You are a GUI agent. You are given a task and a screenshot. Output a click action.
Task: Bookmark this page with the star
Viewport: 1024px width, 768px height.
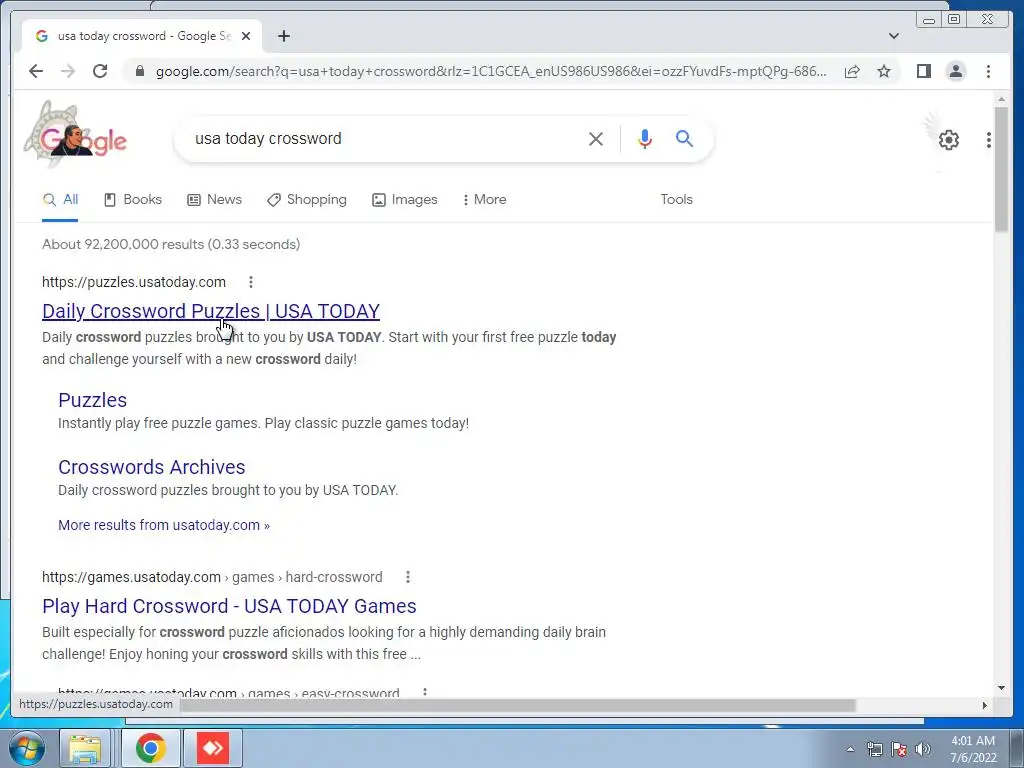tap(884, 71)
